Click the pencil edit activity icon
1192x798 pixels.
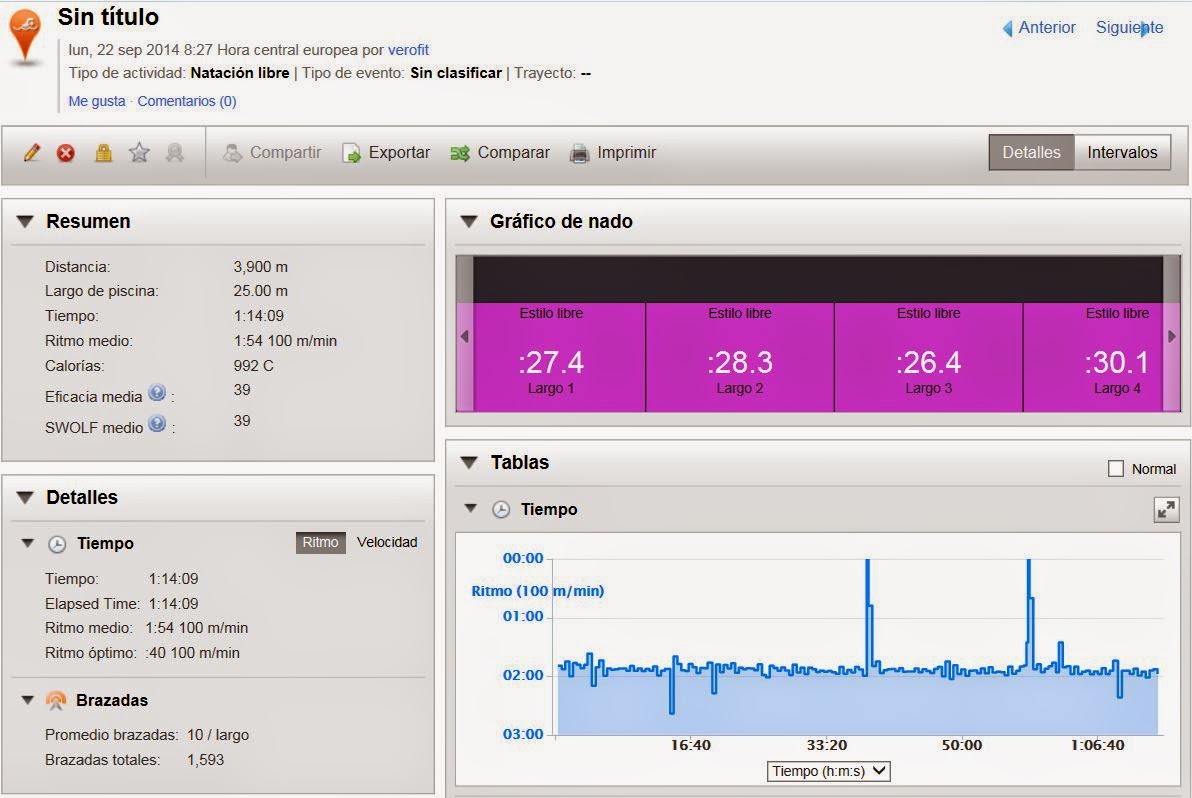32,153
